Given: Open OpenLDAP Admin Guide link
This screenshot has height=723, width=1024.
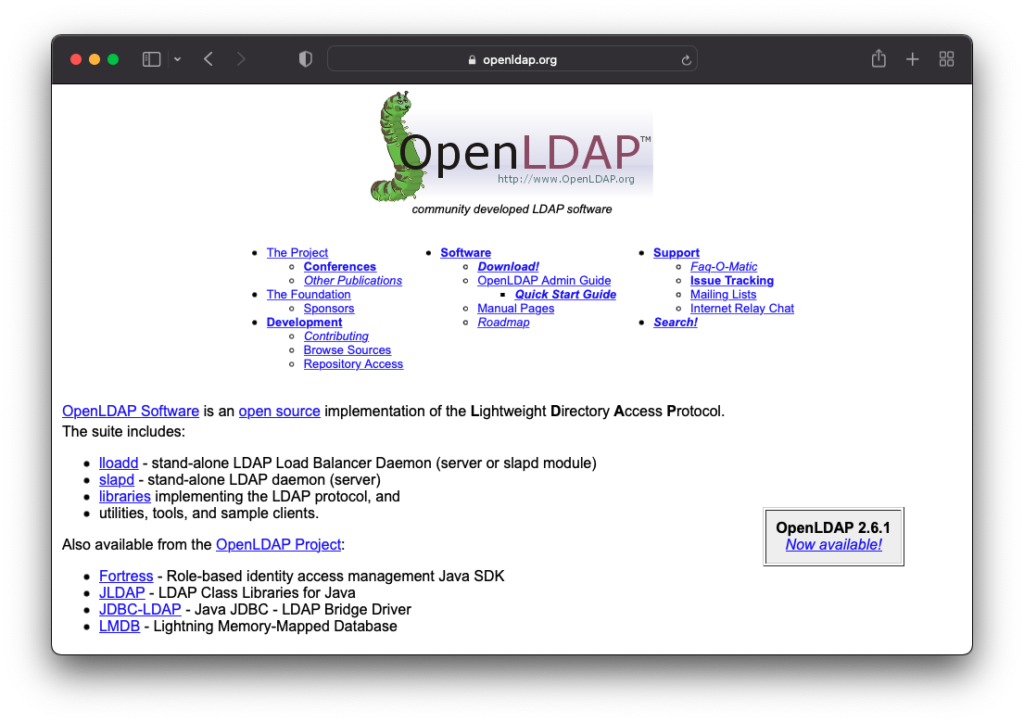Looking at the screenshot, I should (544, 280).
